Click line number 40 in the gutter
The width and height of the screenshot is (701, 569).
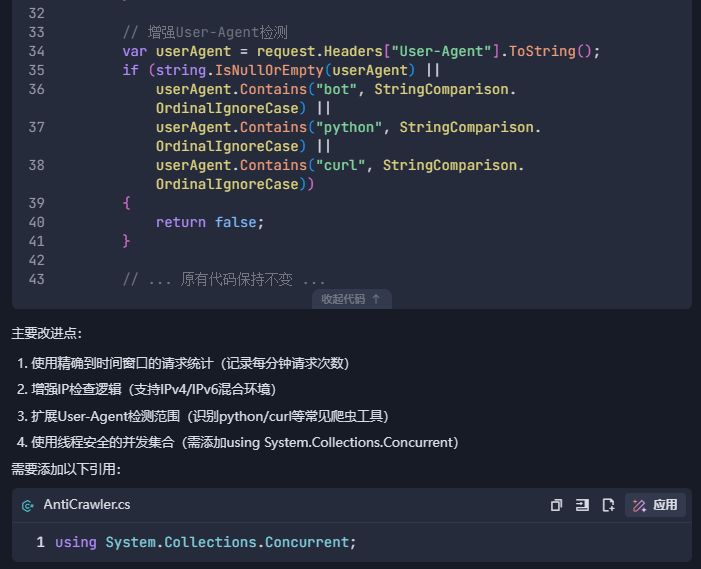point(37,223)
